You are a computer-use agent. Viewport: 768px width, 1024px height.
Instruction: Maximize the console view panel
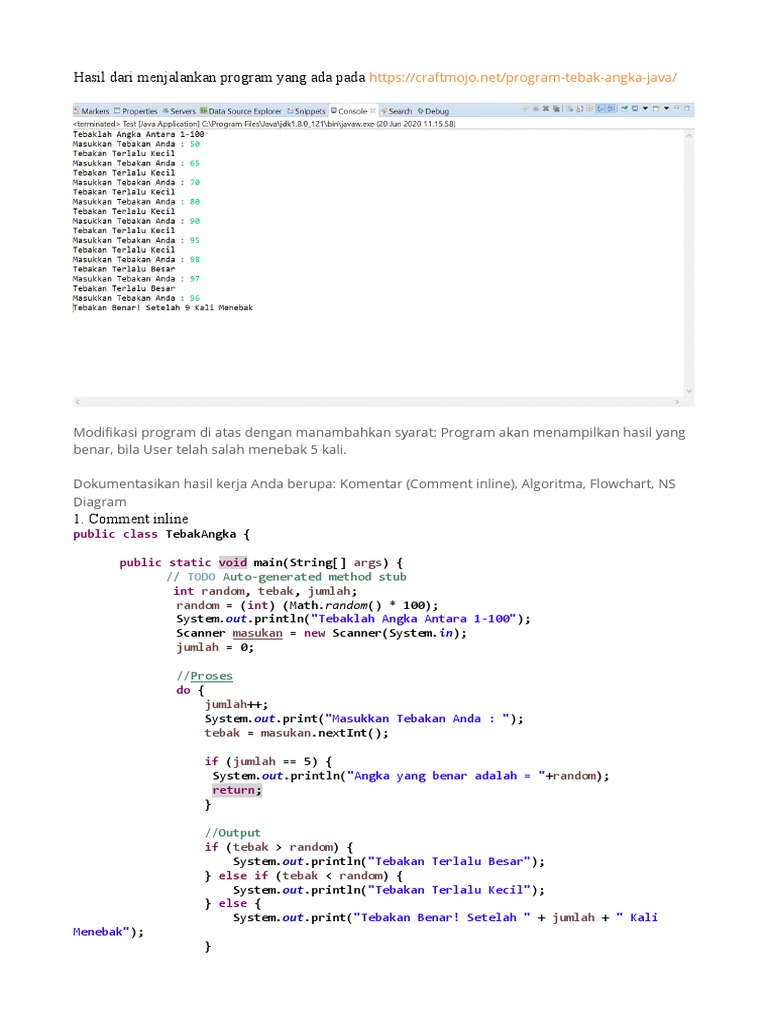(686, 108)
